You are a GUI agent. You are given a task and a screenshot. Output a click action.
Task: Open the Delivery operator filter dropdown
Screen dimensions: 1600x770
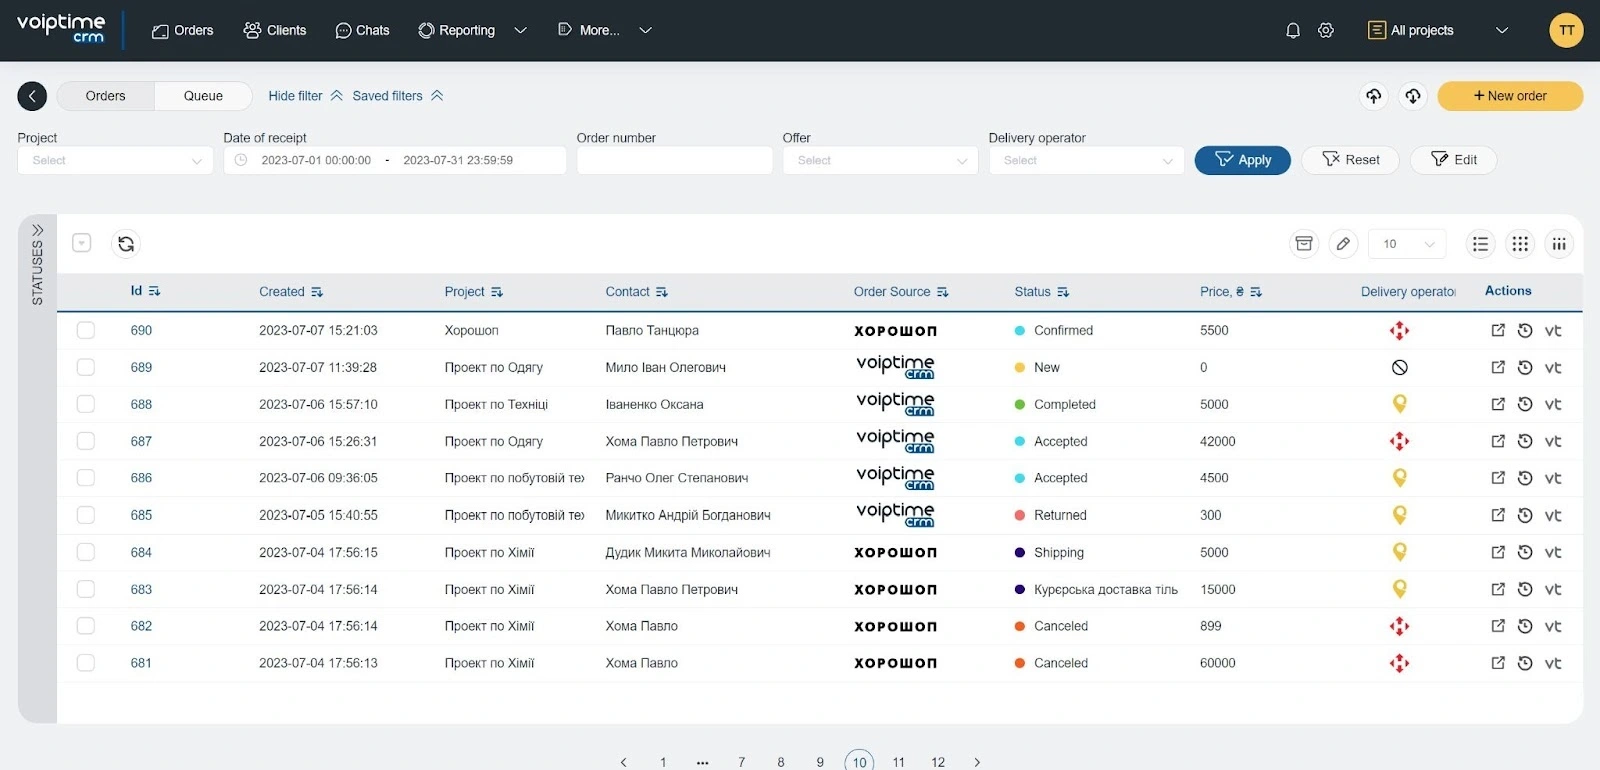(1086, 160)
